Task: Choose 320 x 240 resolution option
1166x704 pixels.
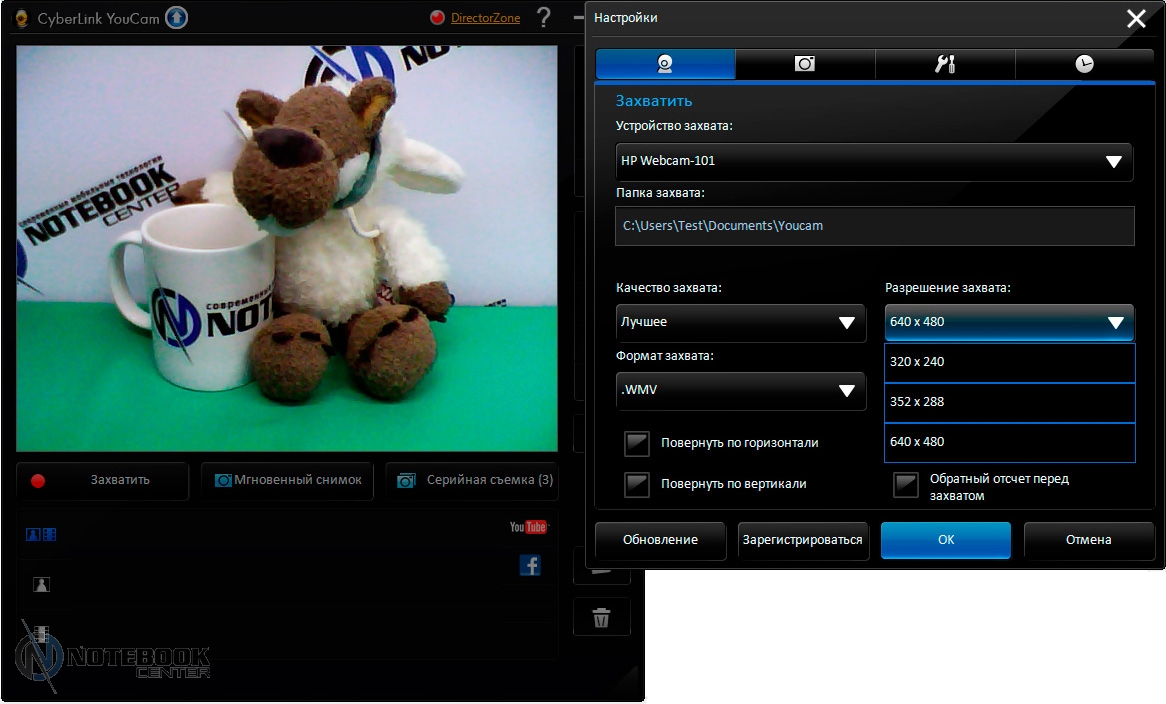Action: coord(1009,362)
